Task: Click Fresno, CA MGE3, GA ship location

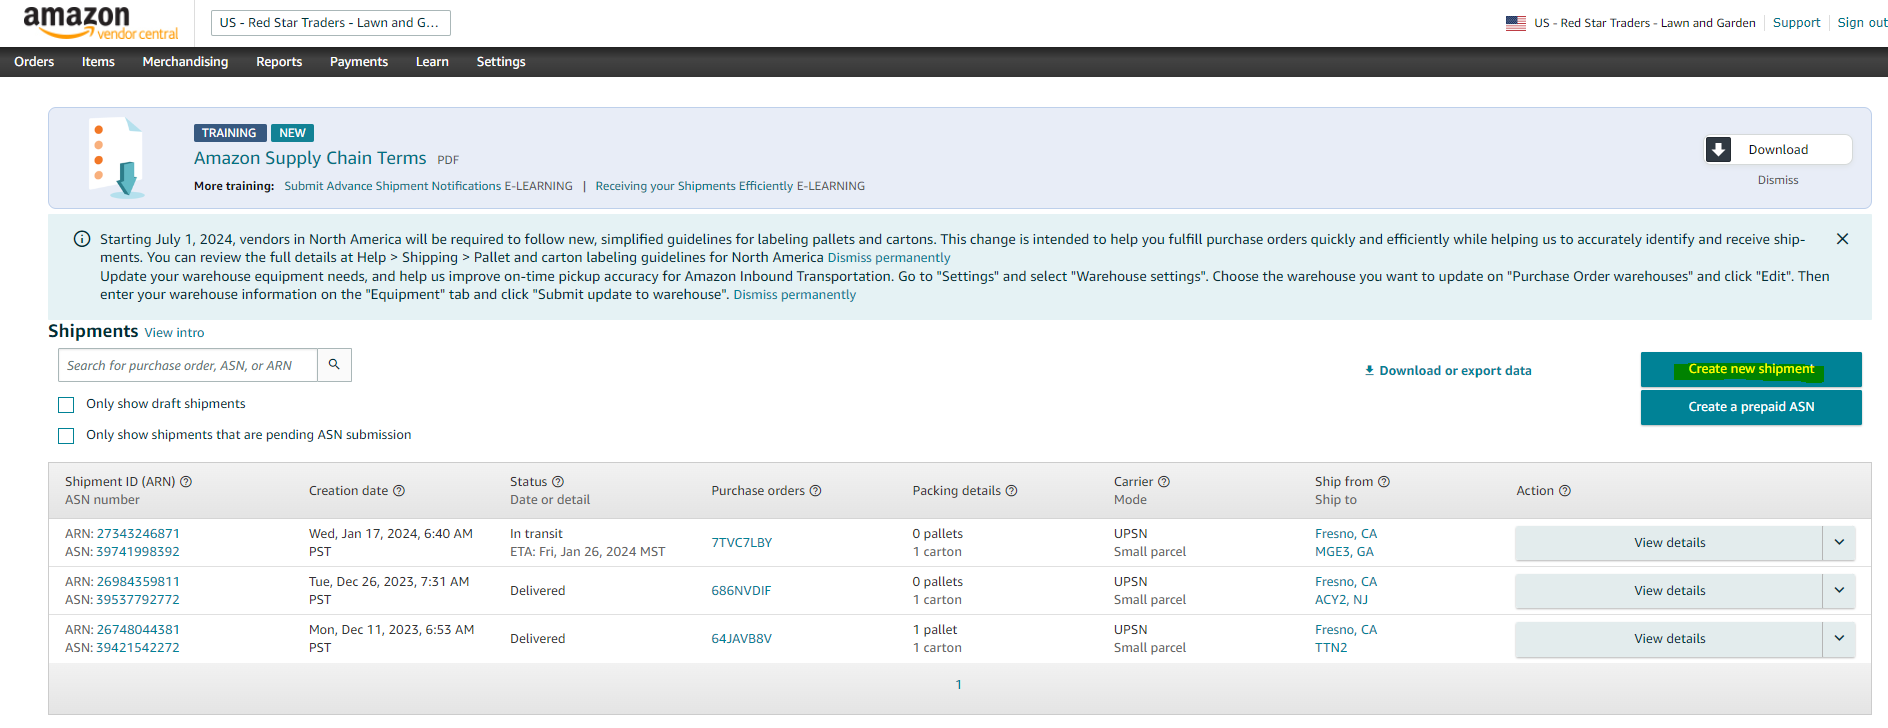Action: [x=1346, y=543]
